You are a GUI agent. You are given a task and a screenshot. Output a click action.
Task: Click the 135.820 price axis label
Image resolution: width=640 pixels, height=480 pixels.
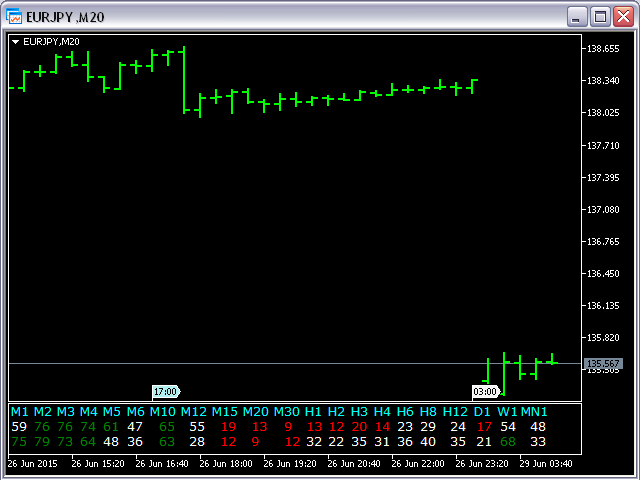603,338
